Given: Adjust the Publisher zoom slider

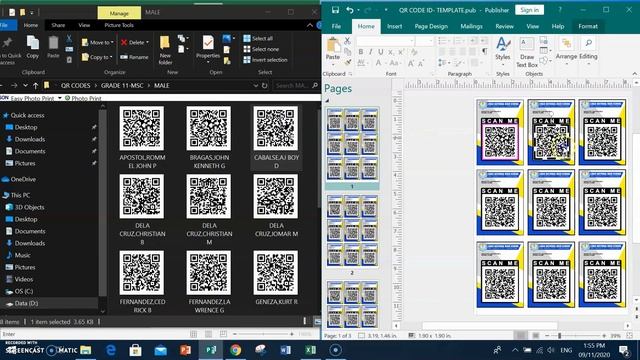Looking at the screenshot, I should click(x=560, y=336).
